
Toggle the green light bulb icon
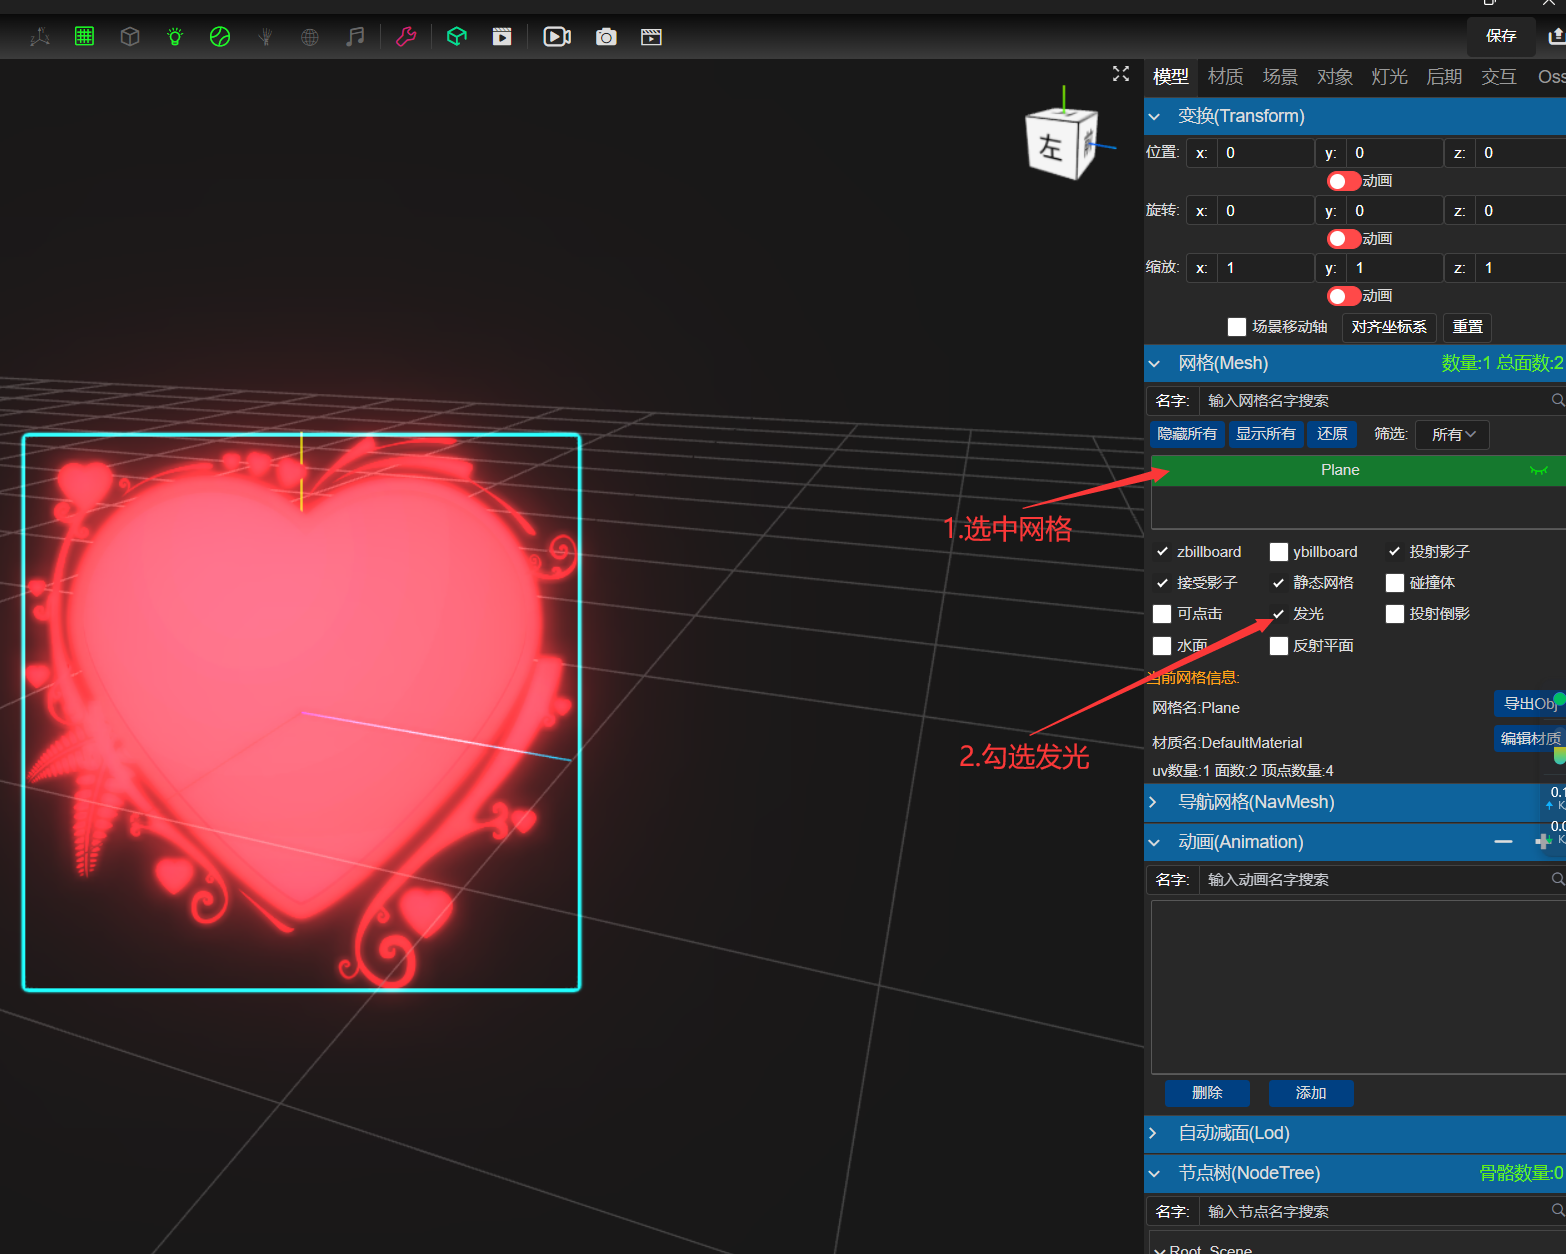175,37
